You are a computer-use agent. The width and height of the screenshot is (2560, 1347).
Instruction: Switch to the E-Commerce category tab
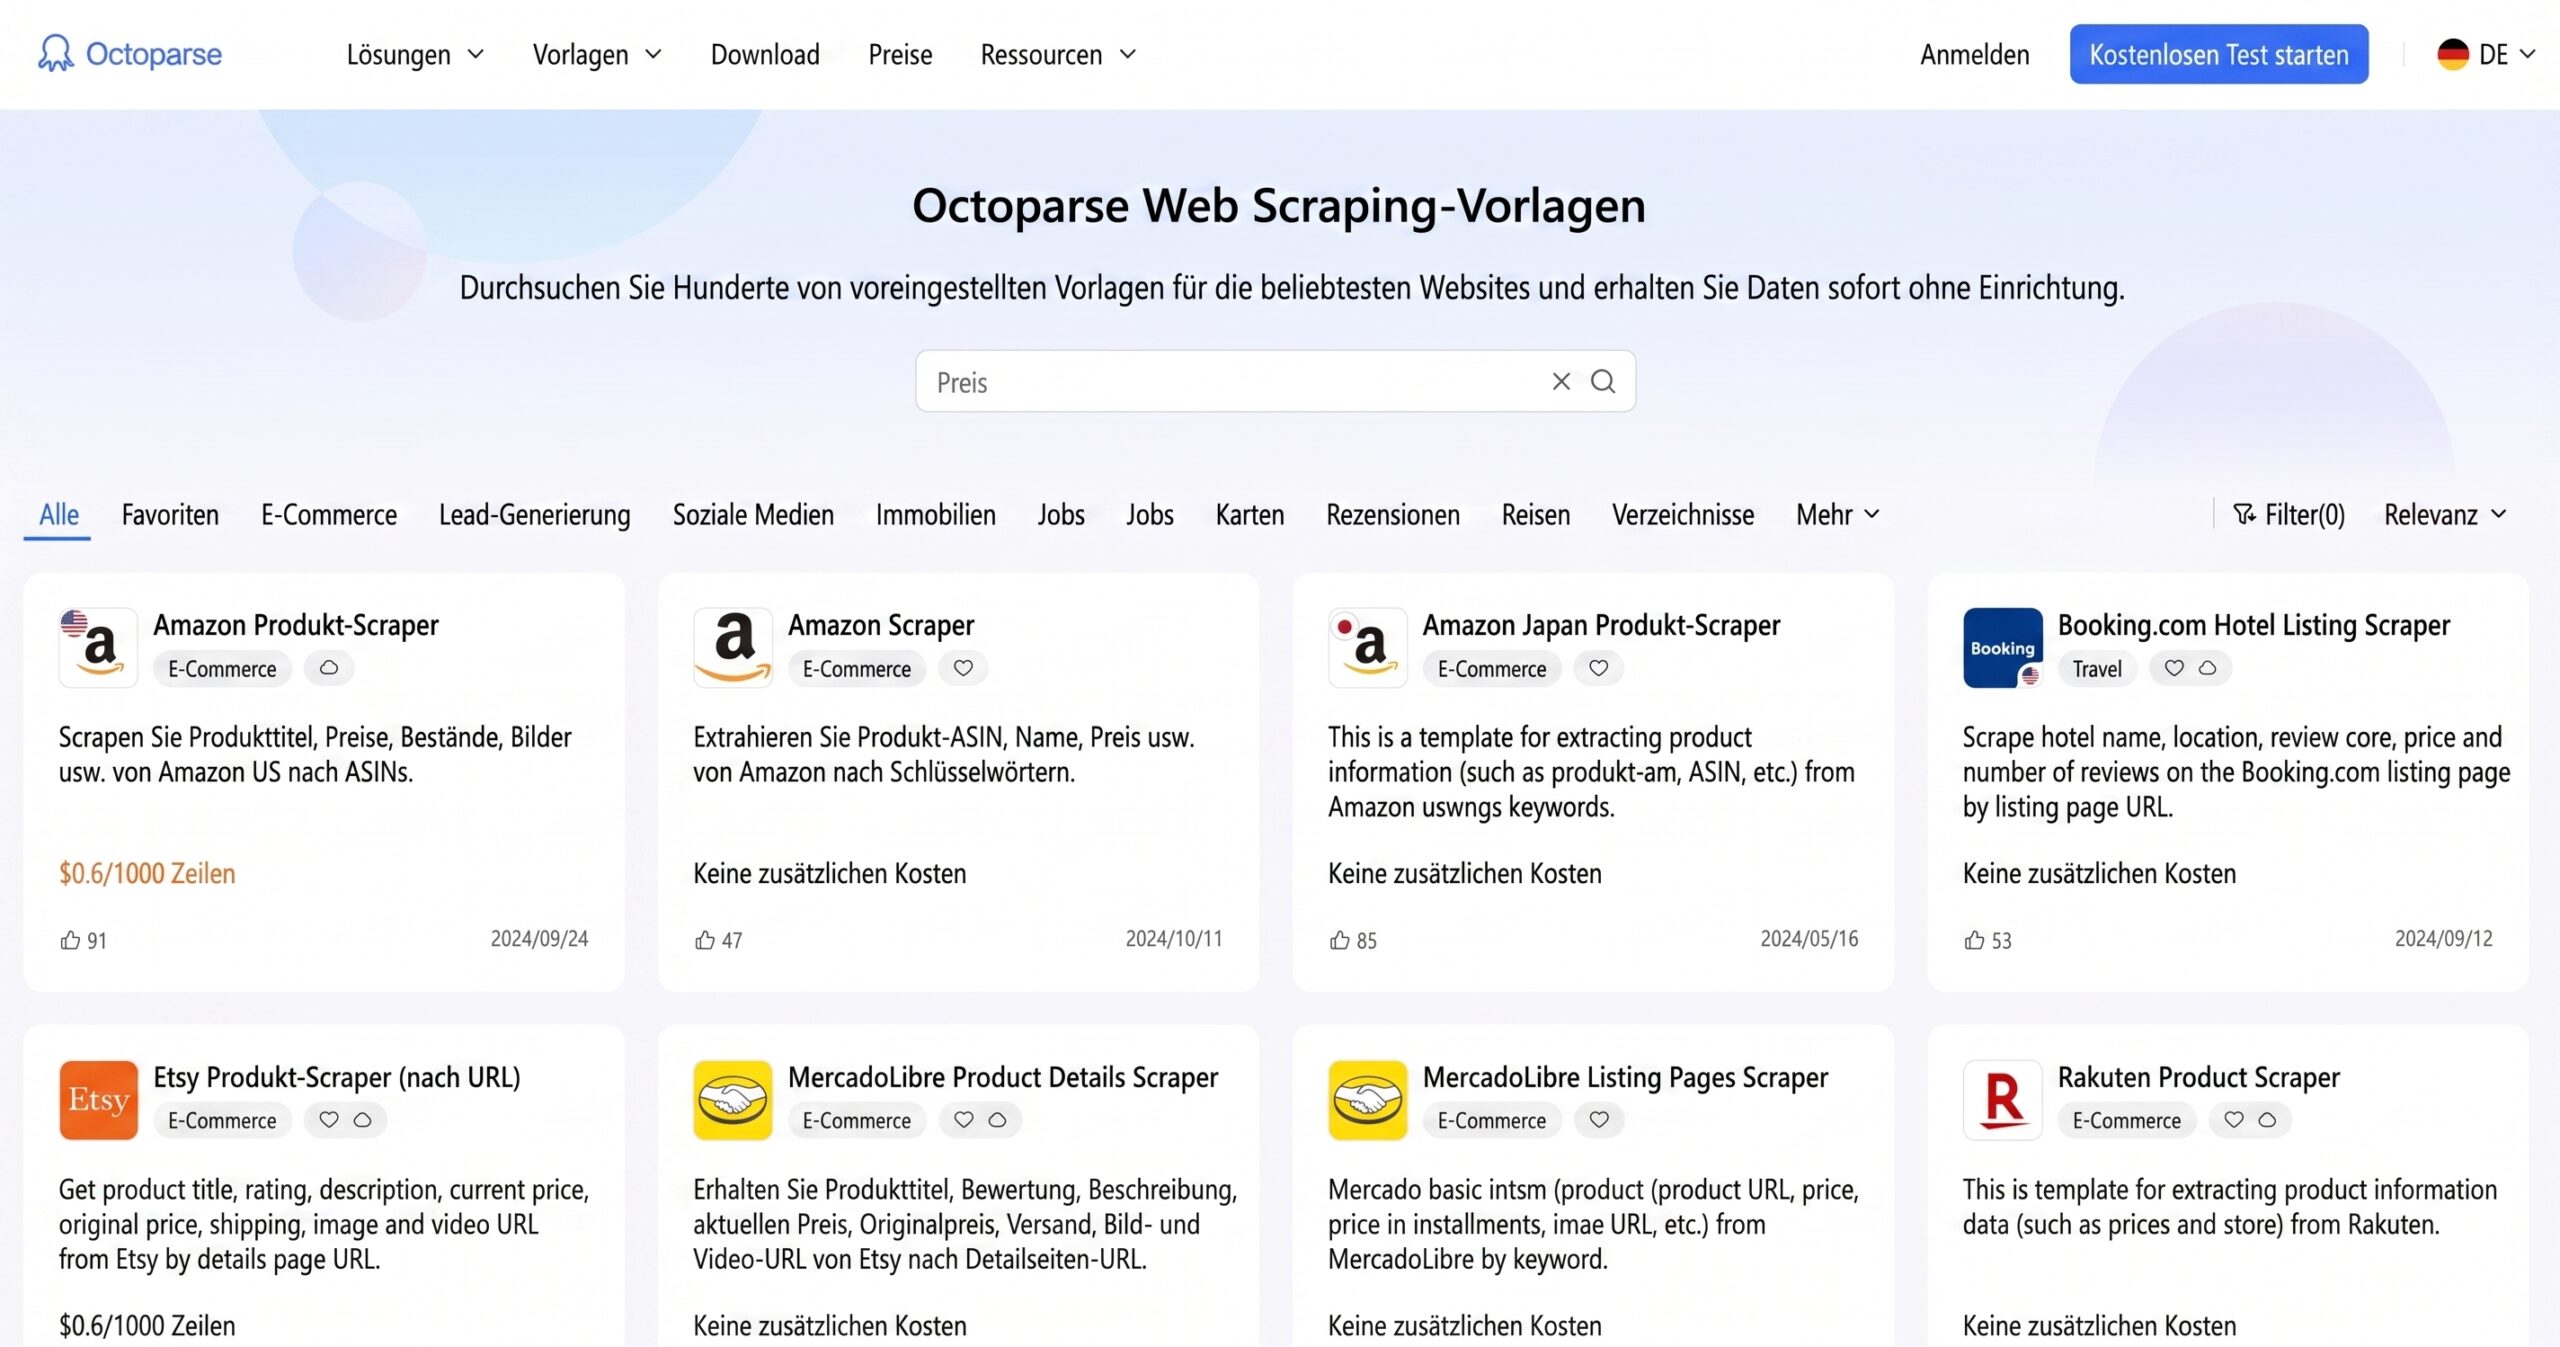(329, 514)
